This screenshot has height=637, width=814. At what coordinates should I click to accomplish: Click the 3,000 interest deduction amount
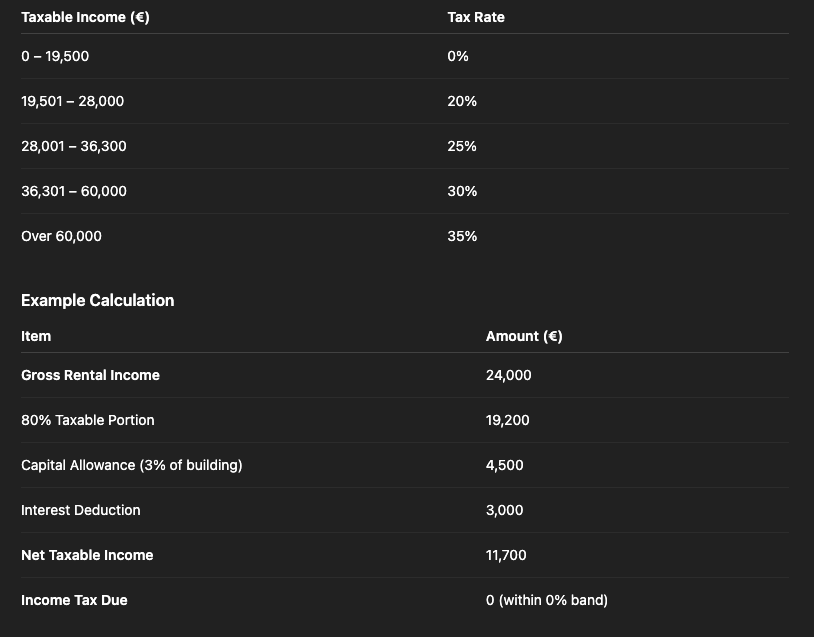(x=505, y=510)
